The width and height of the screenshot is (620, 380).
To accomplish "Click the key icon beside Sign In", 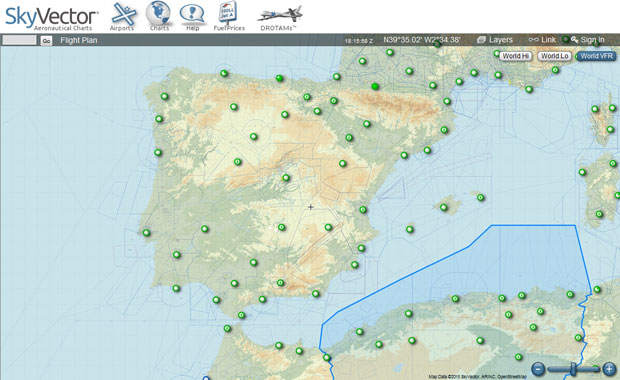I will (575, 40).
